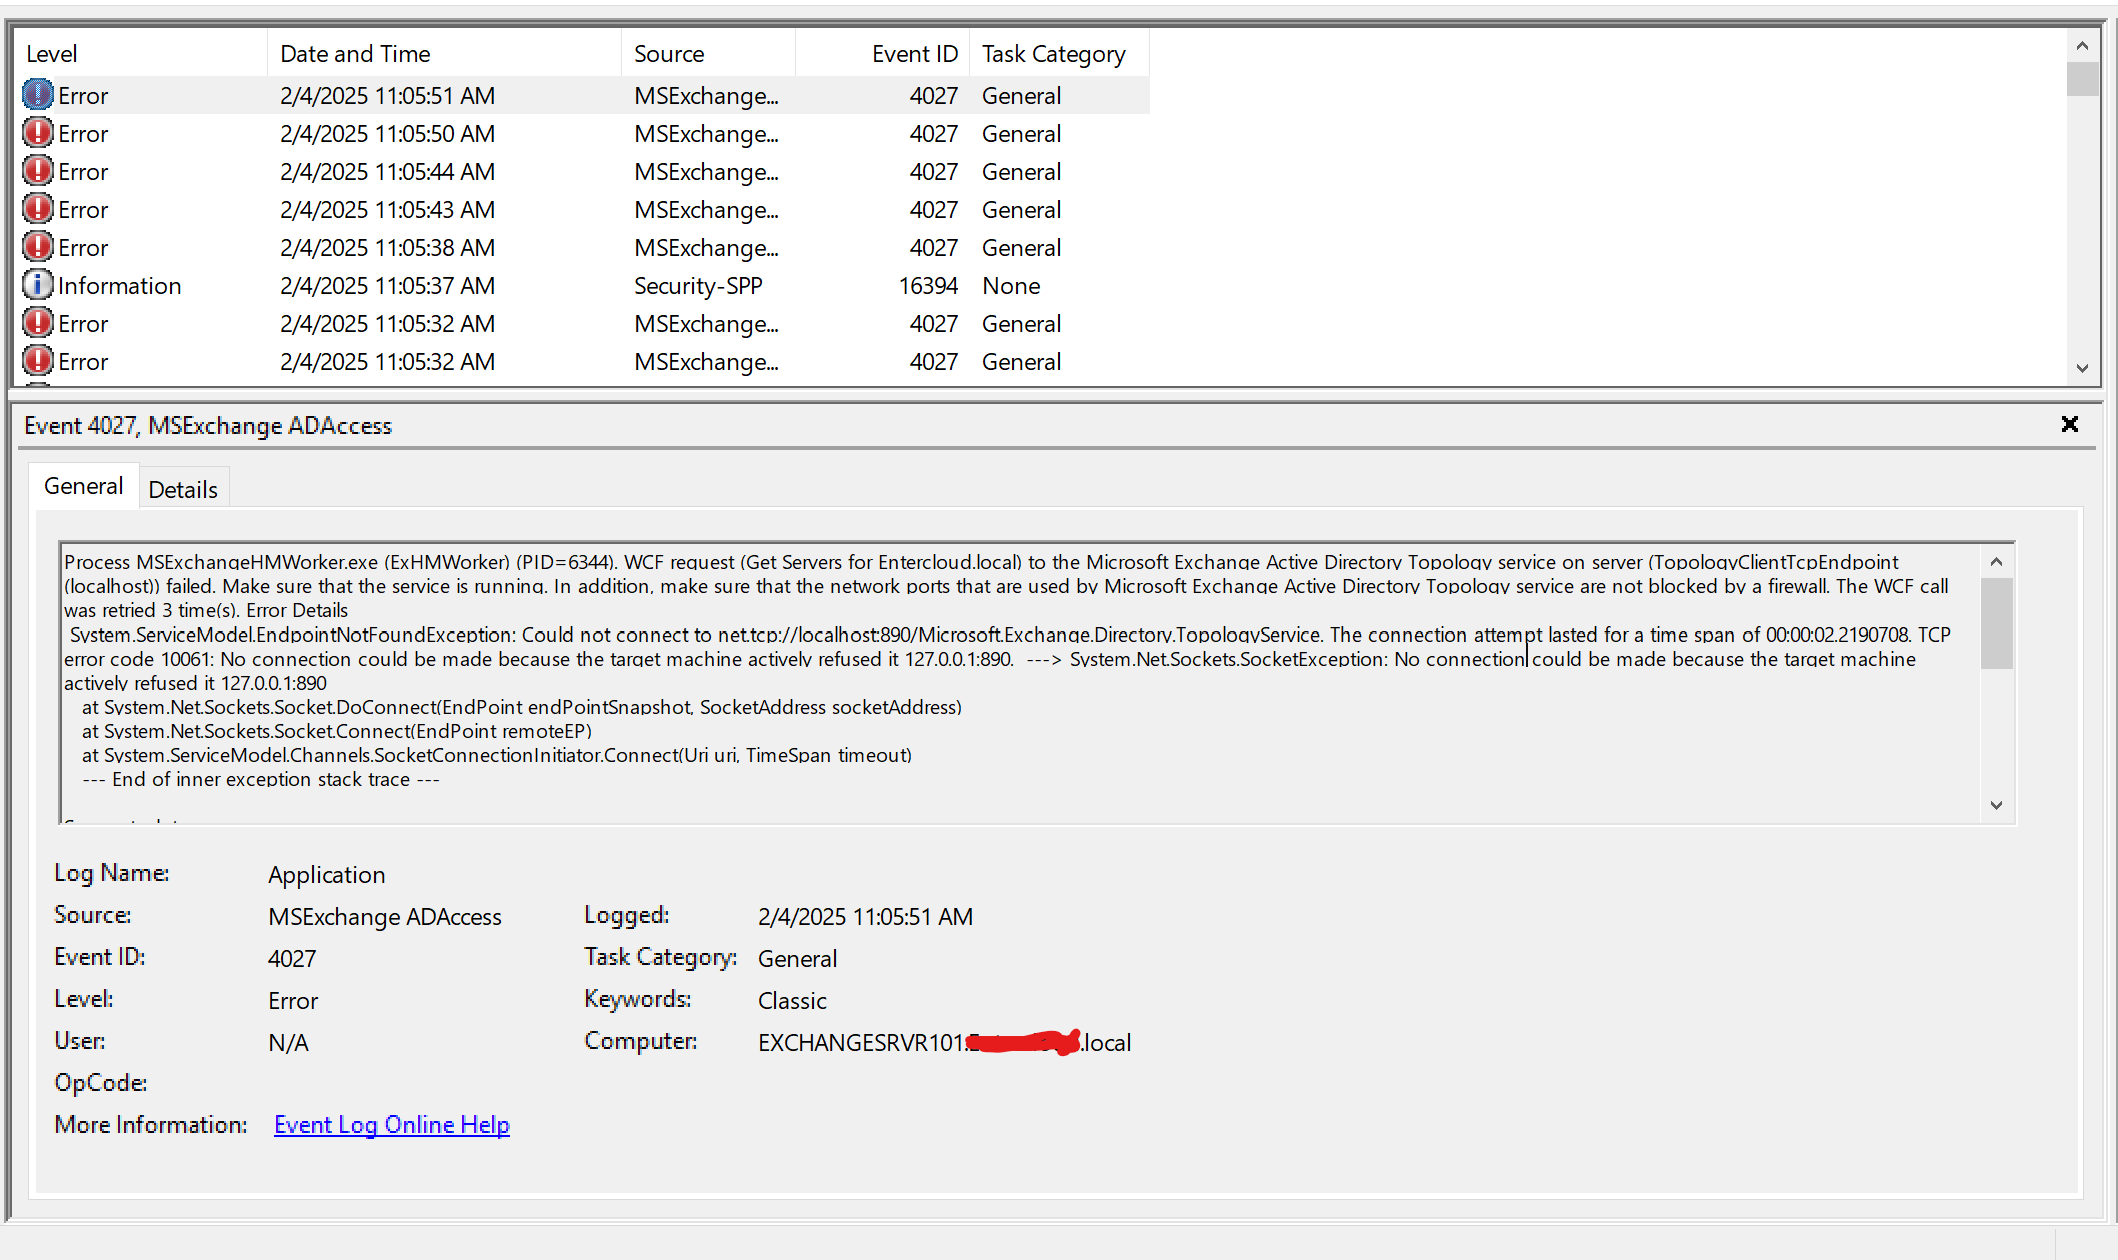The image size is (2118, 1260).
Task: Click the selected error icon on the 11:05:51 AM row
Action: pyautogui.click(x=37, y=95)
